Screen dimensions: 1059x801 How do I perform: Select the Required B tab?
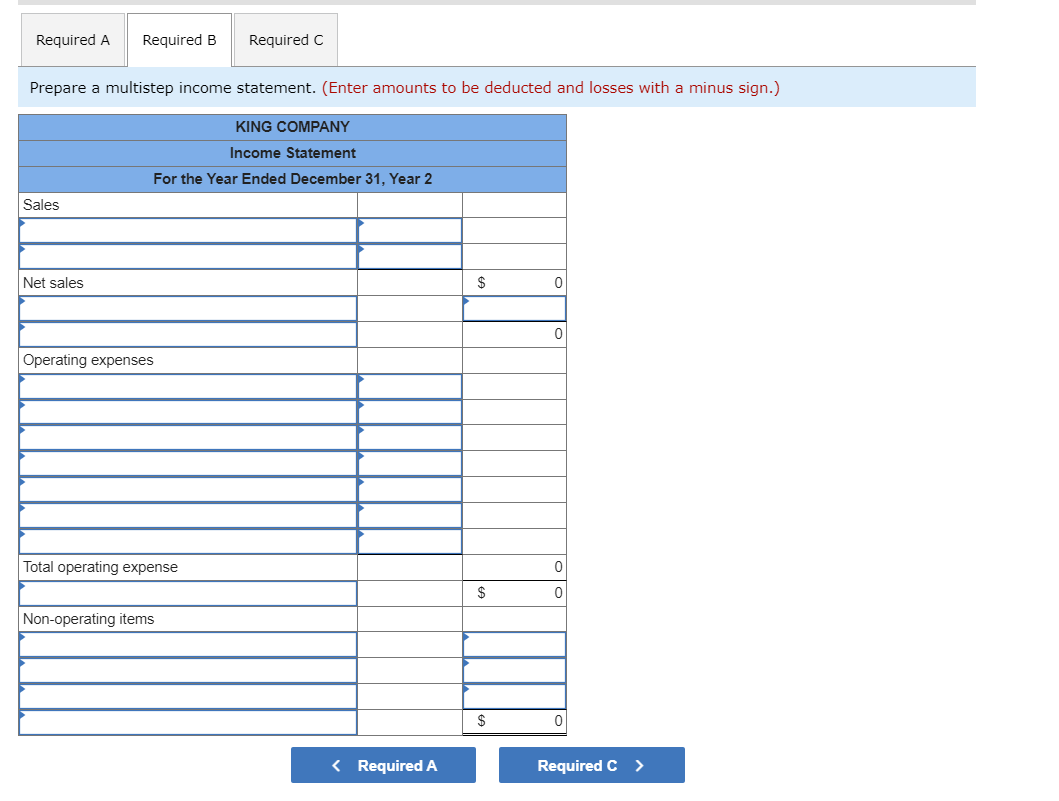point(179,40)
